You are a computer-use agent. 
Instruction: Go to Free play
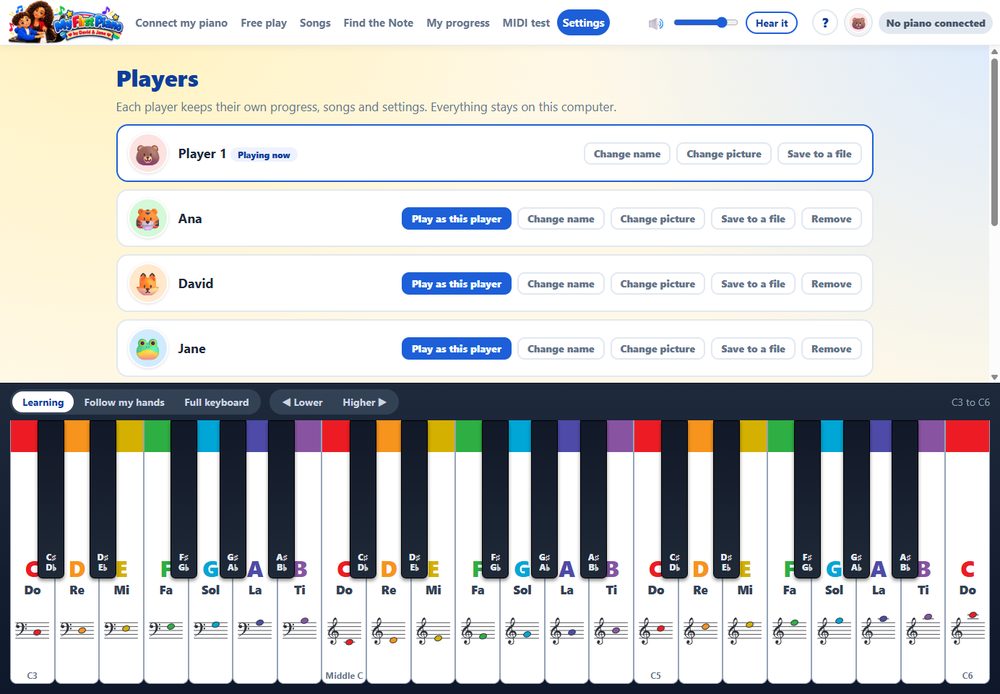tap(263, 23)
